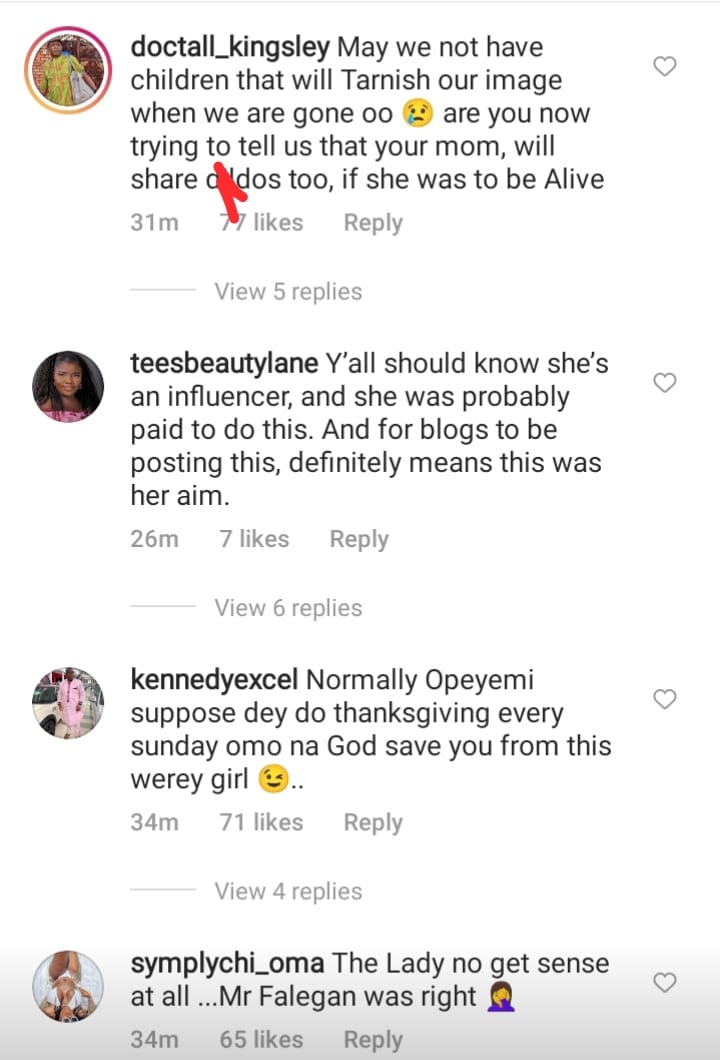Open teesbeautylane's avatar

click(x=68, y=386)
